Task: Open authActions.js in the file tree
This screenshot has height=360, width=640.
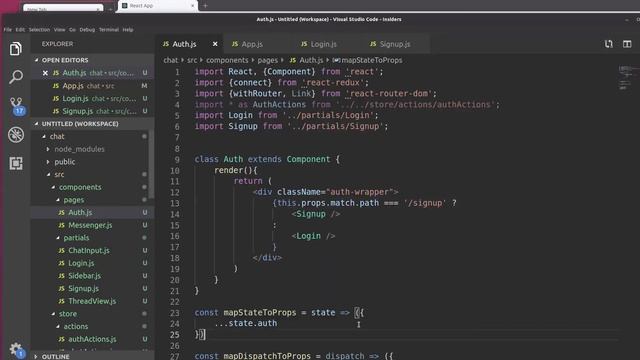Action: [92, 339]
